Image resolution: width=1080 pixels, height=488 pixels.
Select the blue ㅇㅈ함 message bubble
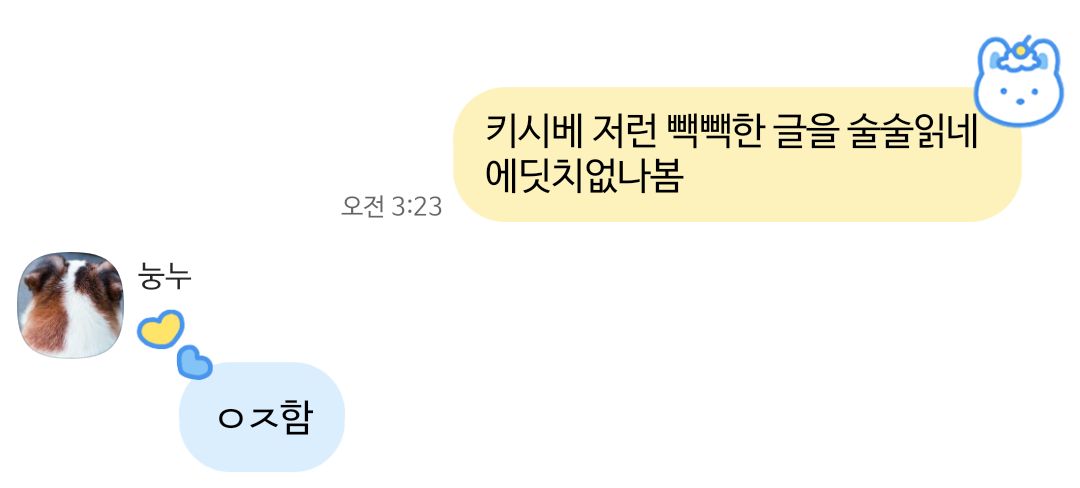point(262,417)
